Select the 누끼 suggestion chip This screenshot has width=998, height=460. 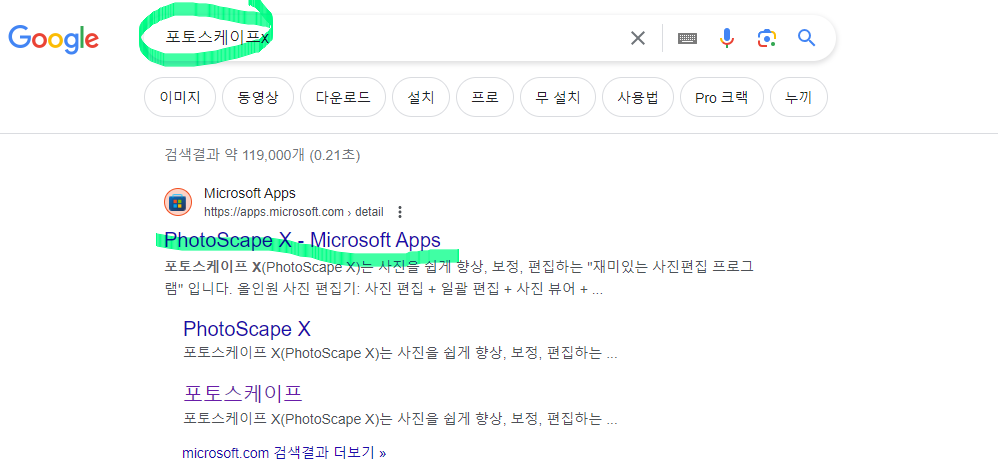[x=799, y=97]
